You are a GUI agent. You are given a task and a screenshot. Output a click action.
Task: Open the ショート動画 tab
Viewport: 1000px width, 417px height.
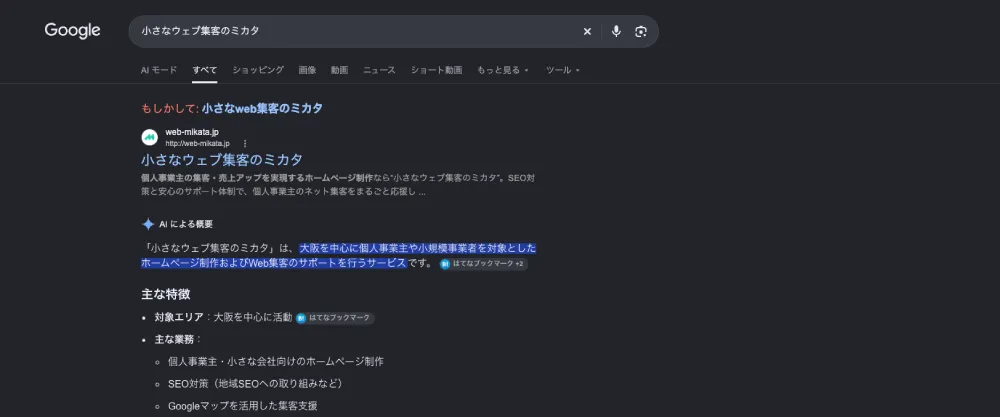pyautogui.click(x=436, y=70)
